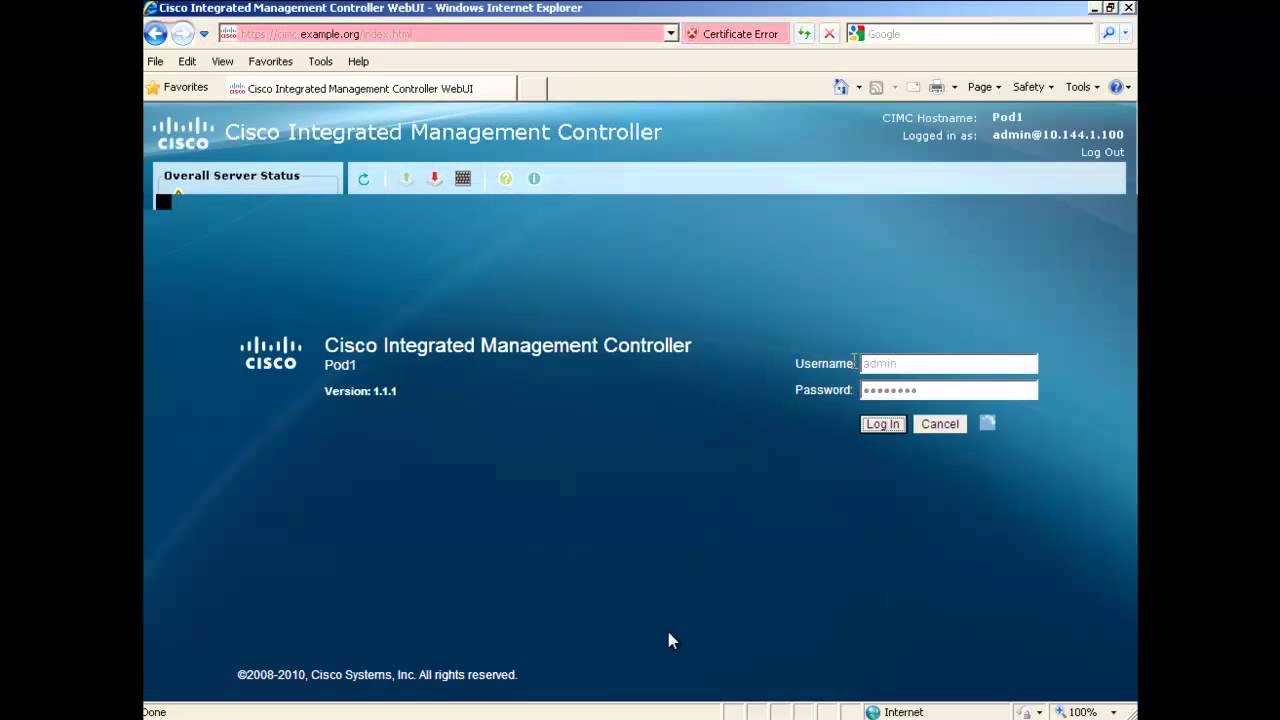Launch the KVM Console keyboard icon
The image size is (1280, 720).
coord(463,178)
